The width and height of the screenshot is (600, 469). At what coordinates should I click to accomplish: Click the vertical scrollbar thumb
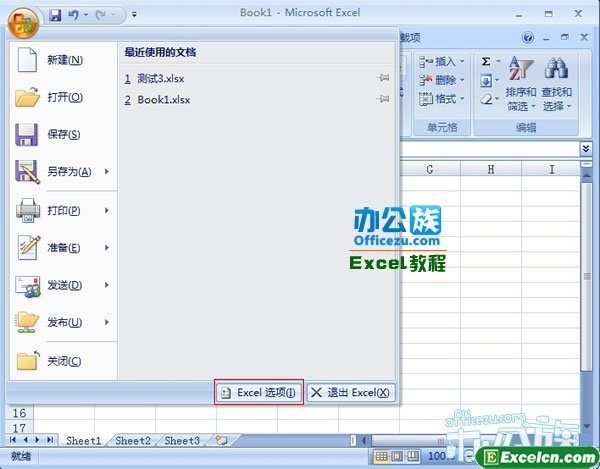pos(586,277)
